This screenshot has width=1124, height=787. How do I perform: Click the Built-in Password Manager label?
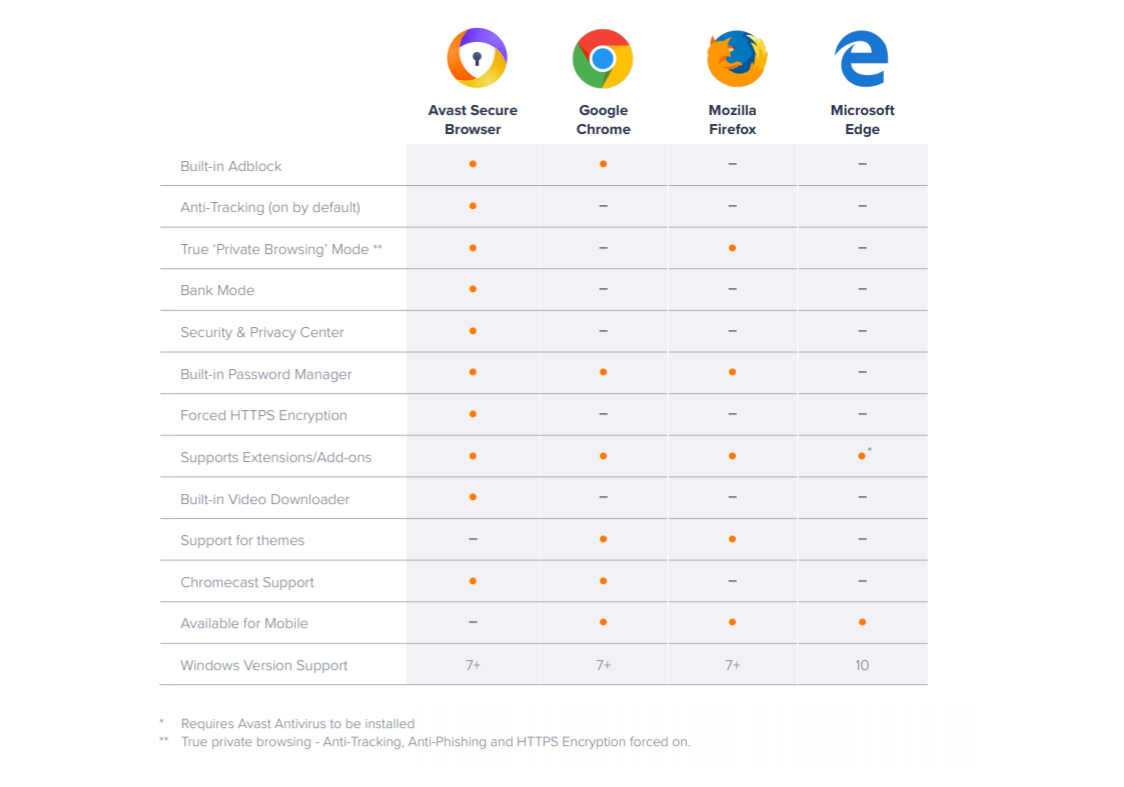tap(266, 374)
